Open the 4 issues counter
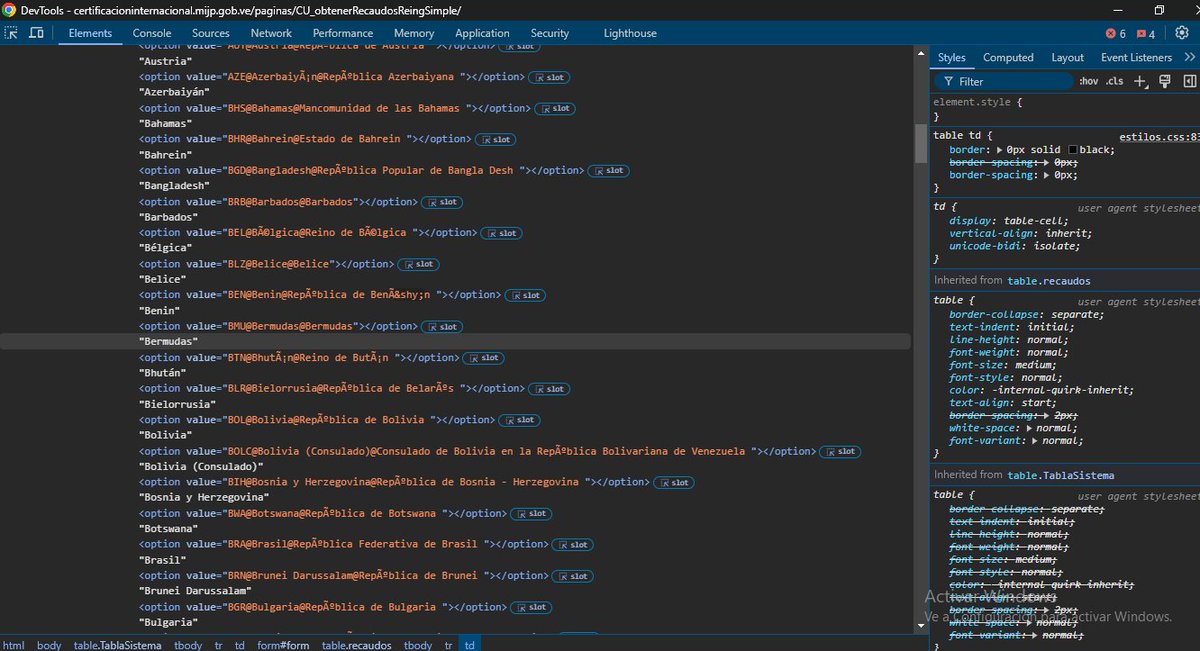Screen dimensions: 1200x651 [1146, 33]
